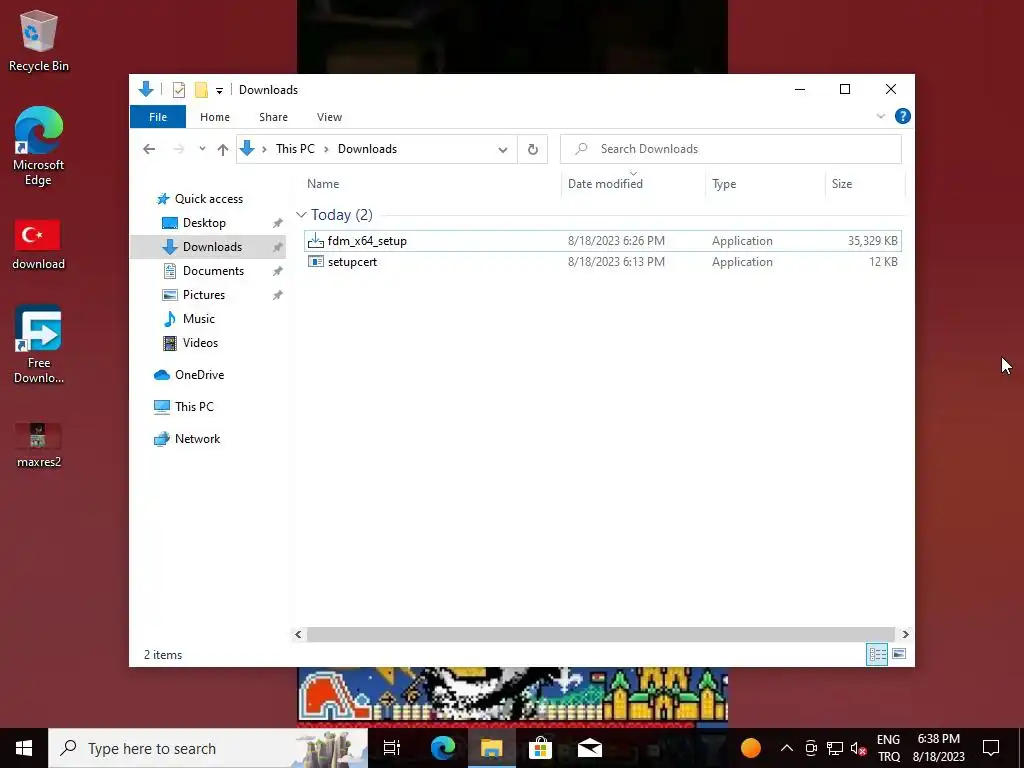Click the scroll left arrow
The width and height of the screenshot is (1024, 768).
tap(298, 634)
